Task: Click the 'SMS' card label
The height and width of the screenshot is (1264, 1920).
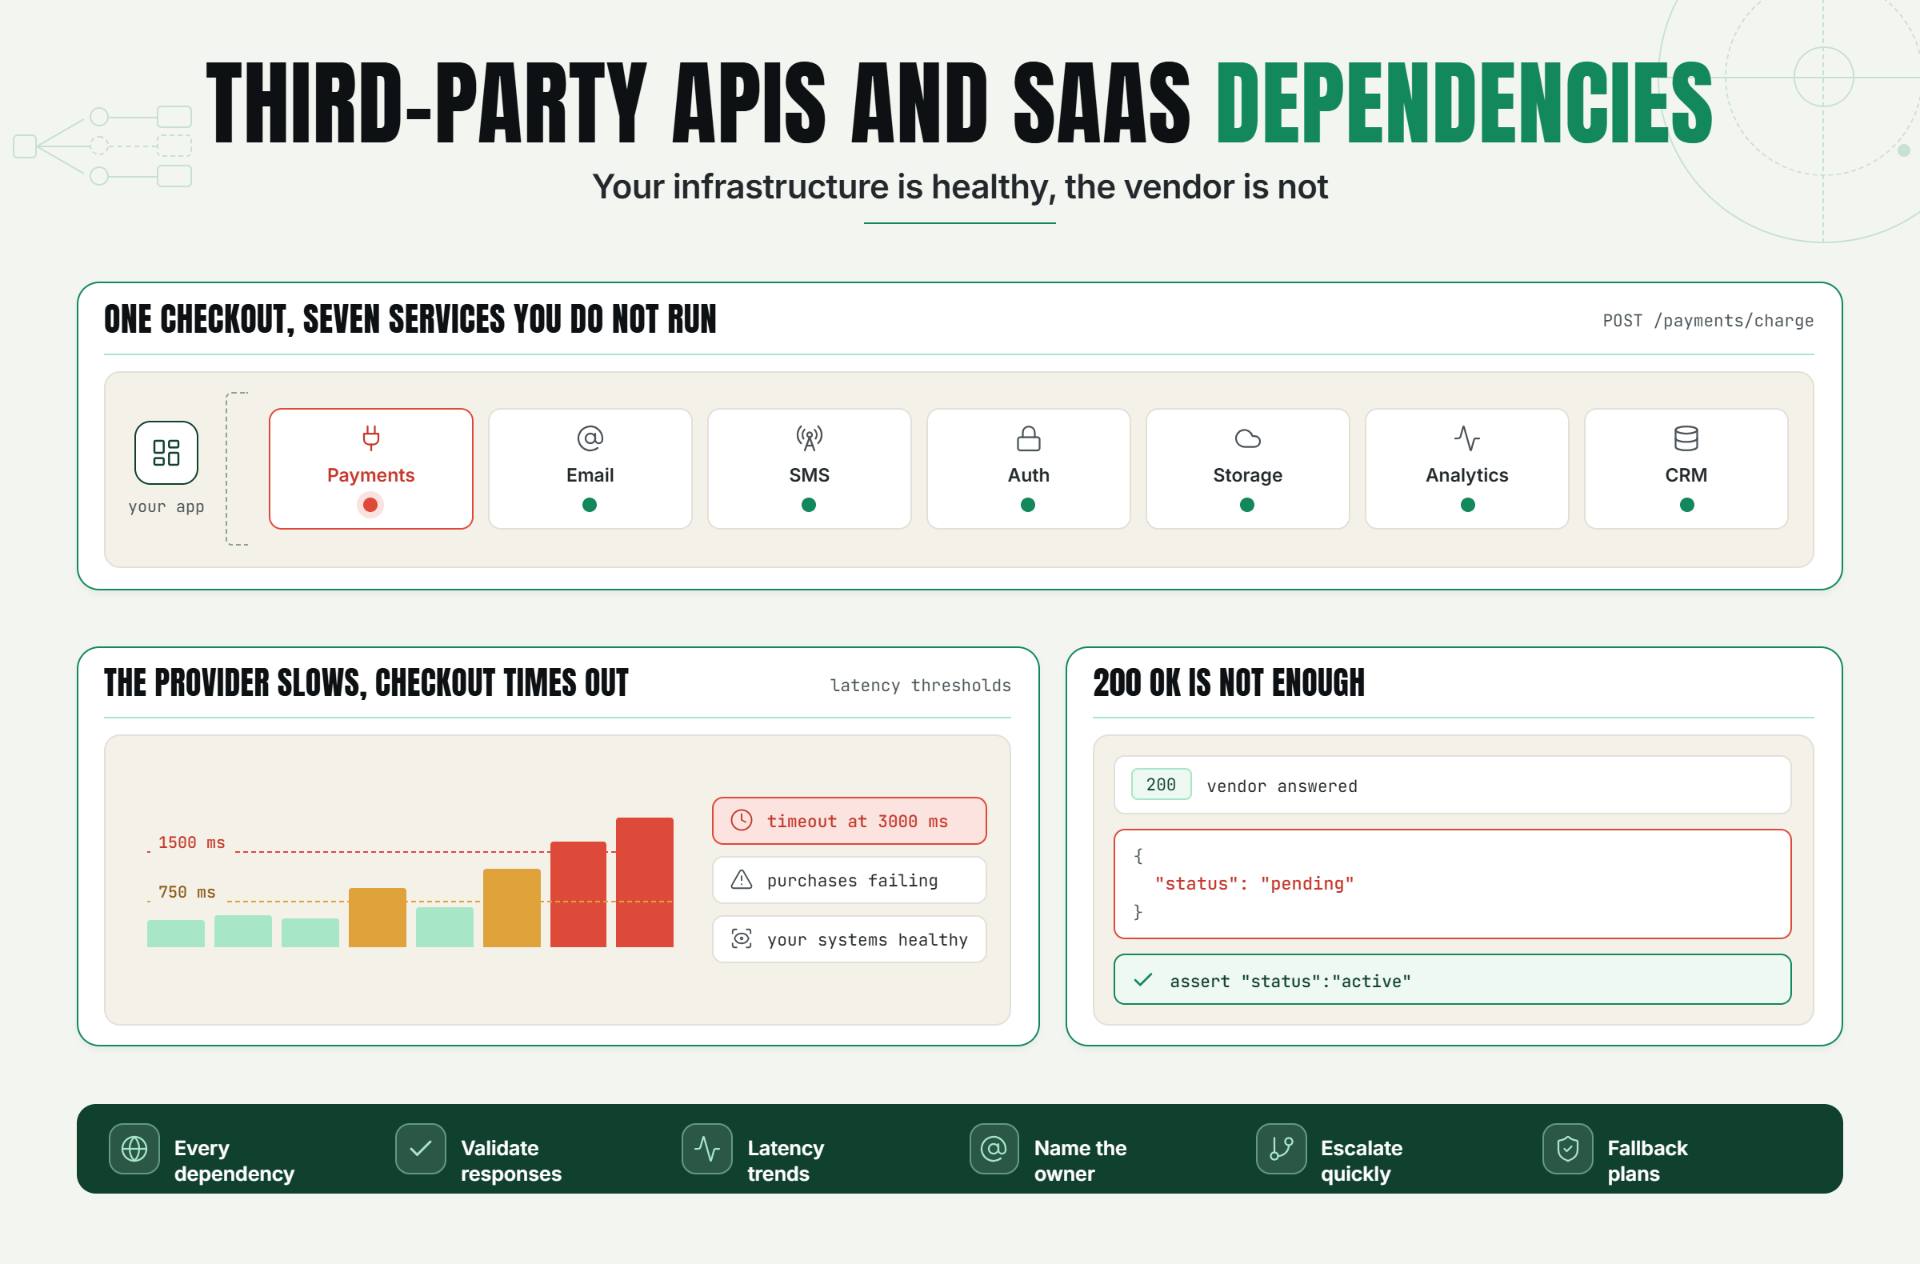Action: (x=809, y=475)
